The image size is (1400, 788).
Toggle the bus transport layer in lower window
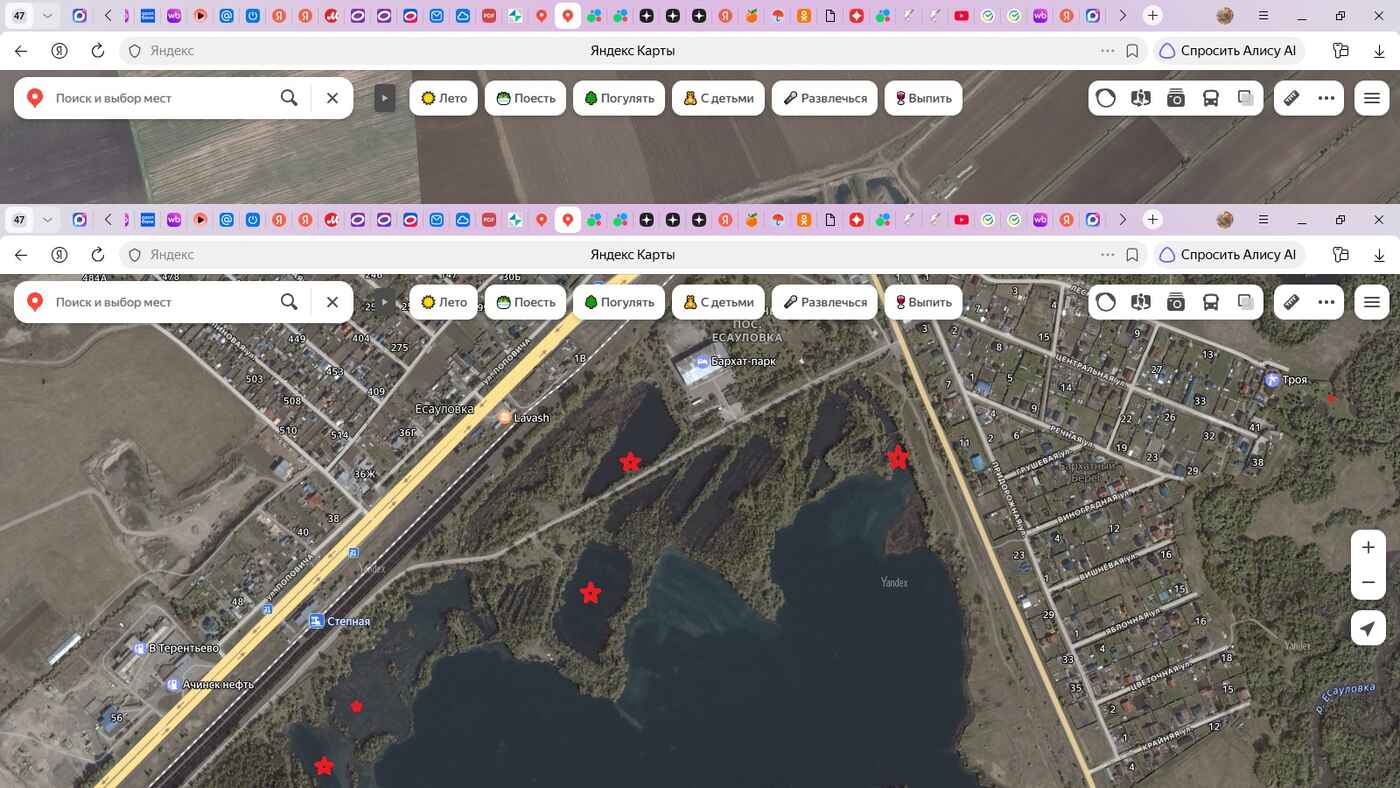point(1211,302)
